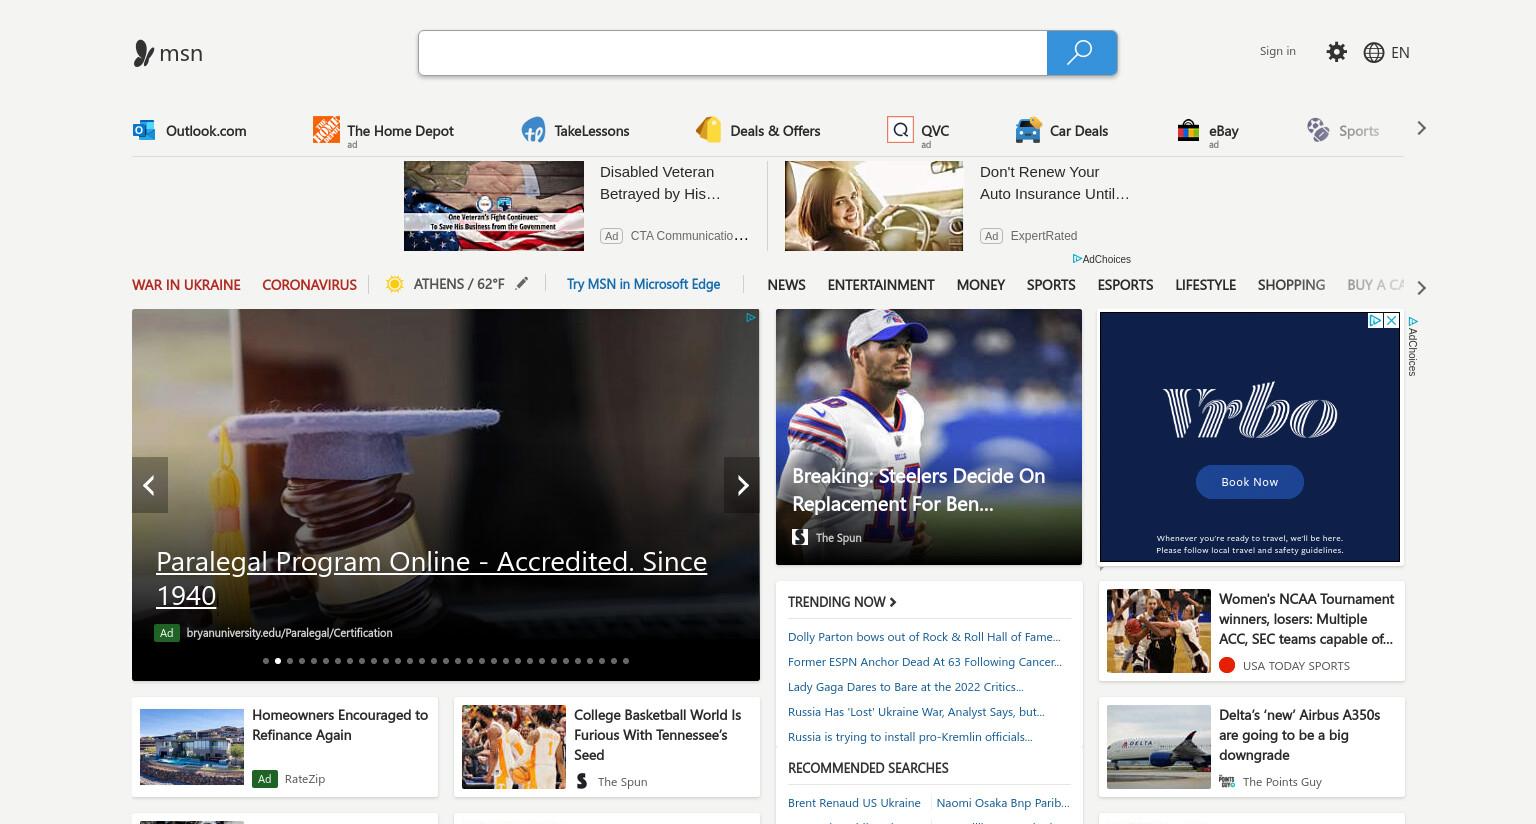
Task: Close the Vrbo ad with the X
Action: 1391,320
